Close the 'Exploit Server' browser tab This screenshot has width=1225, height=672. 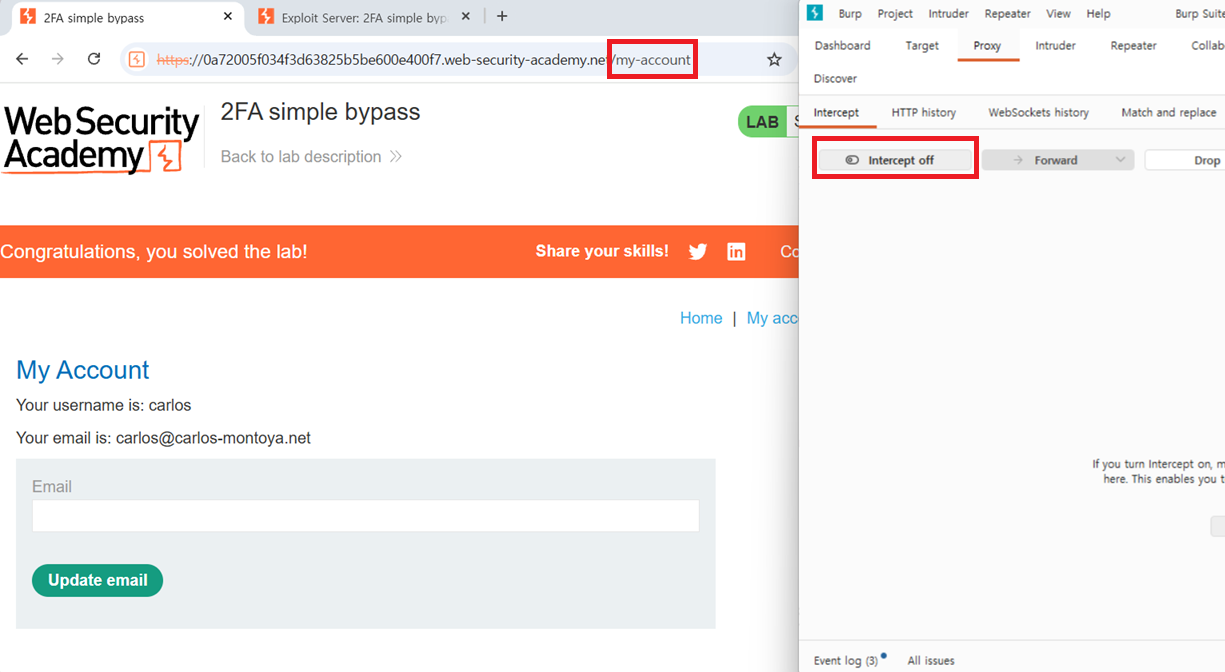click(x=465, y=17)
